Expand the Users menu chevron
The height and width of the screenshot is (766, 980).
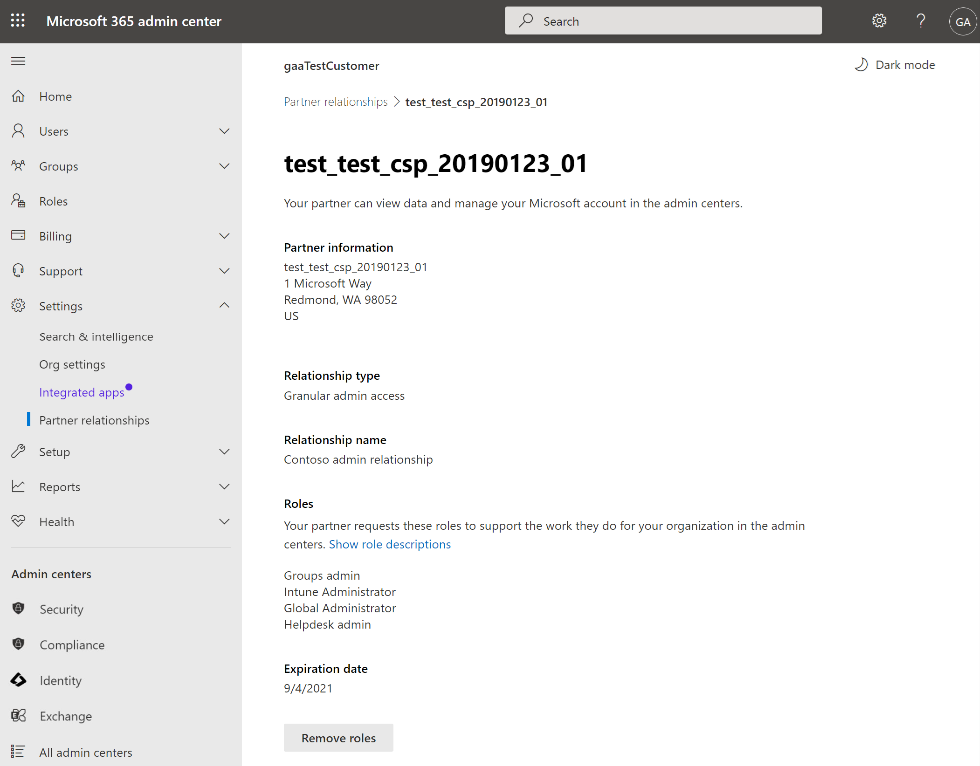(224, 131)
